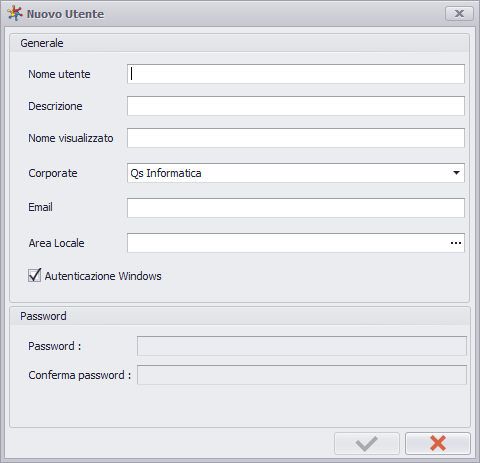Screen dimensions: 480x463
Task: Open the Qs Informatica combo box
Action: coord(296,173)
